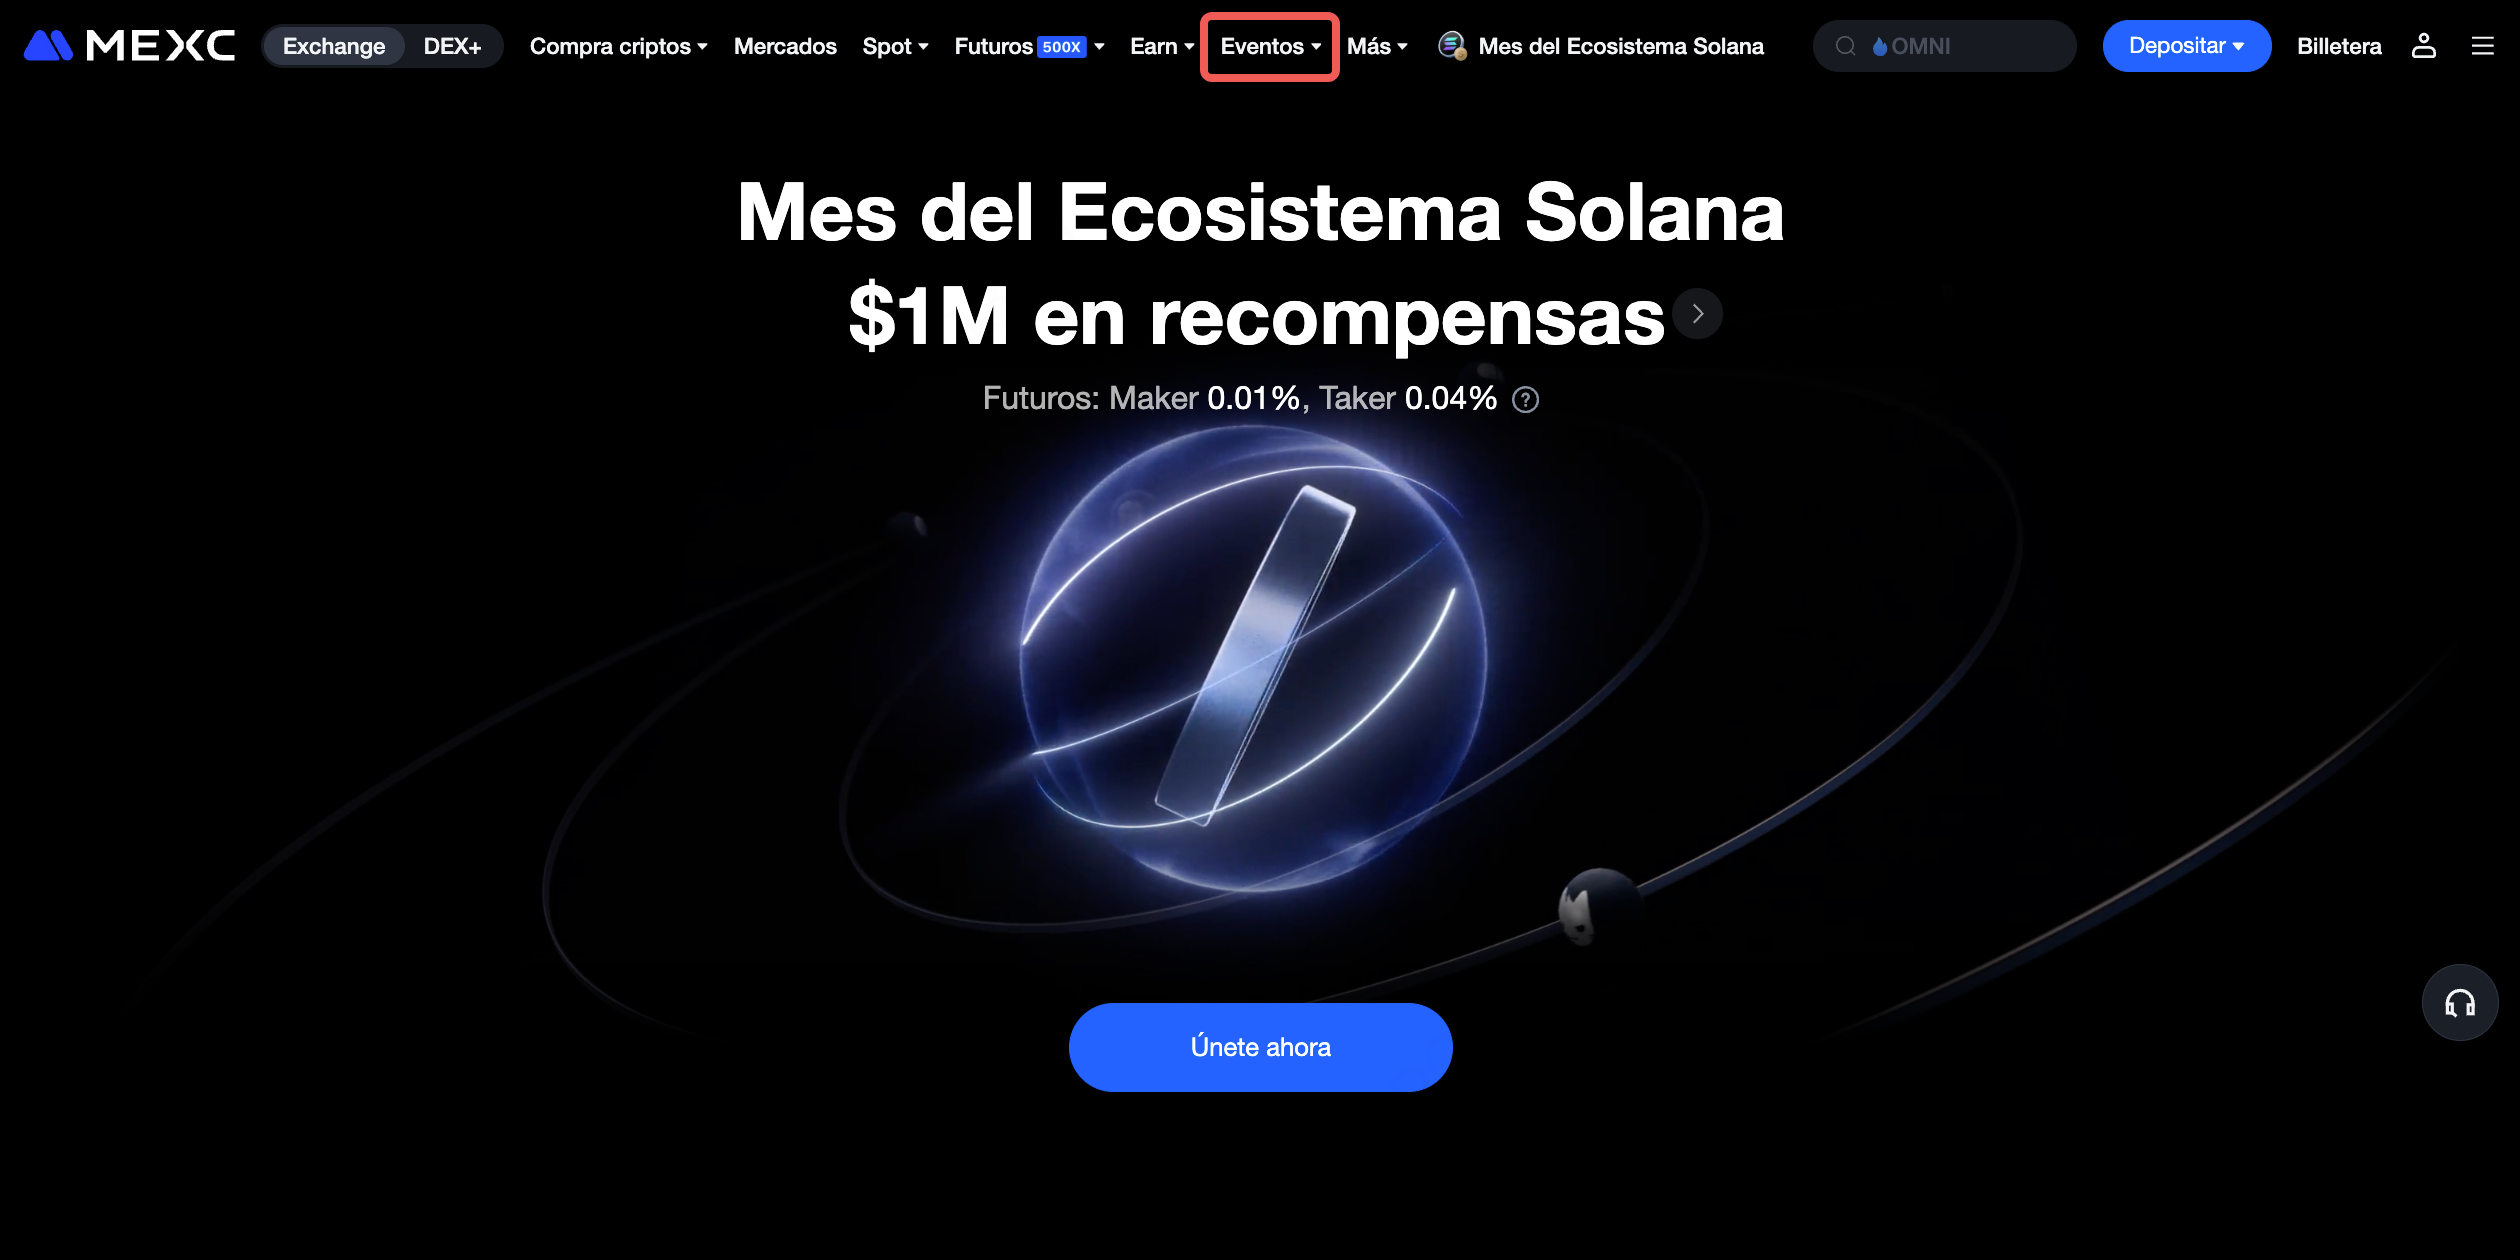Image resolution: width=2520 pixels, height=1260 pixels.
Task: Click the banner next arrow icon
Action: 1697,314
